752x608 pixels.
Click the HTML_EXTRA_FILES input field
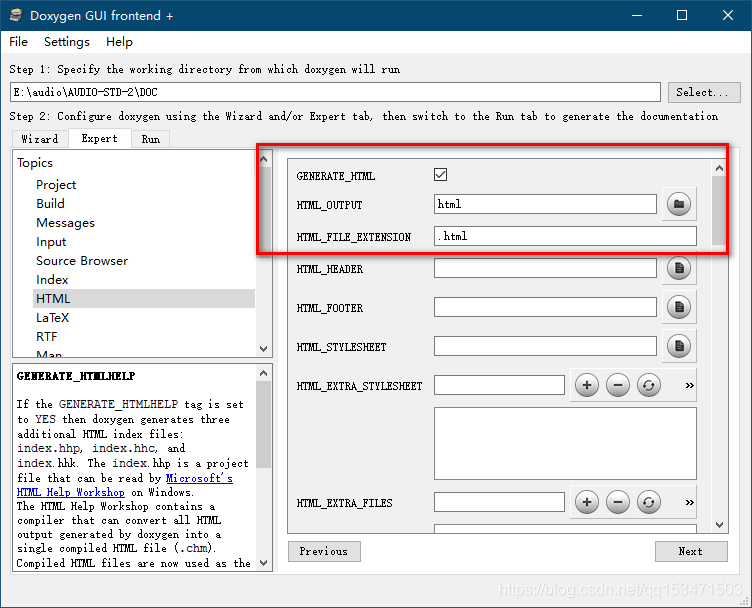[x=499, y=502]
